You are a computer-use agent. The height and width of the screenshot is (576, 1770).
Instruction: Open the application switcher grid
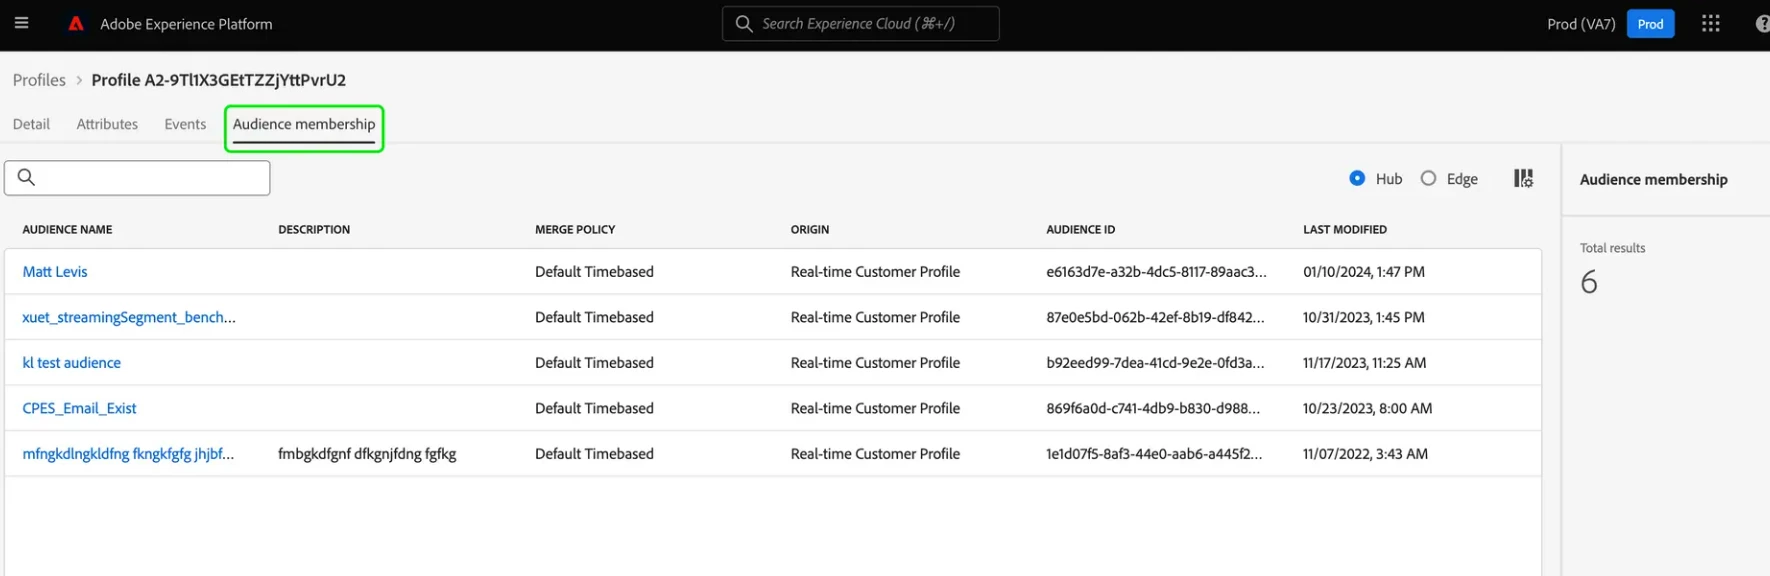[1710, 24]
